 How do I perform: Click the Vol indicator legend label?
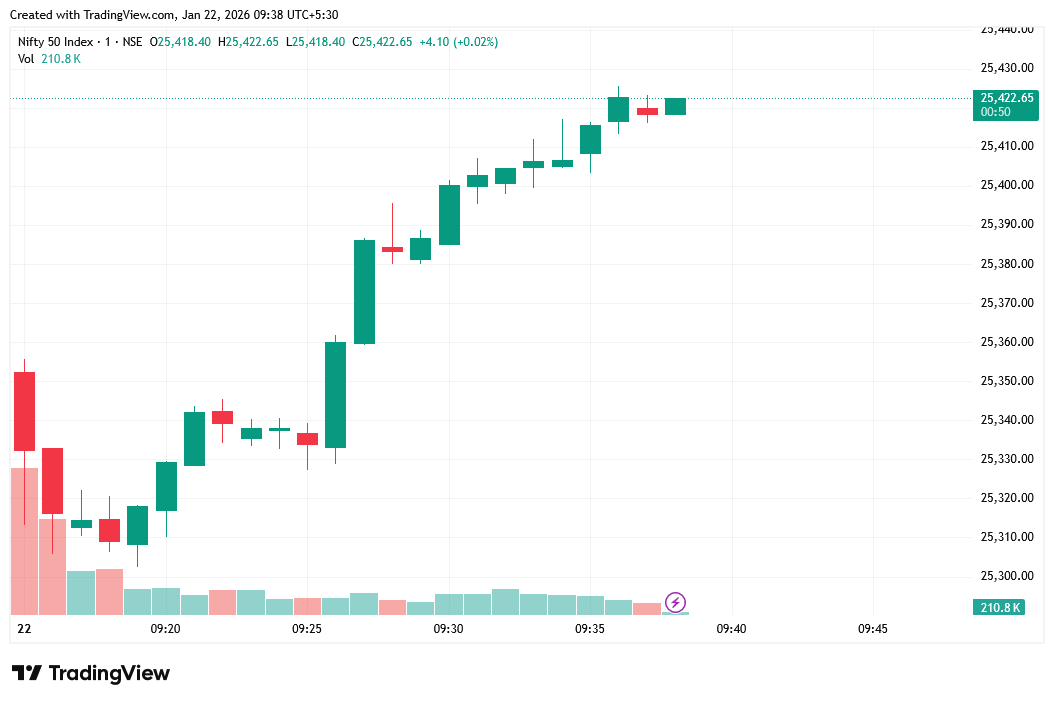point(26,59)
